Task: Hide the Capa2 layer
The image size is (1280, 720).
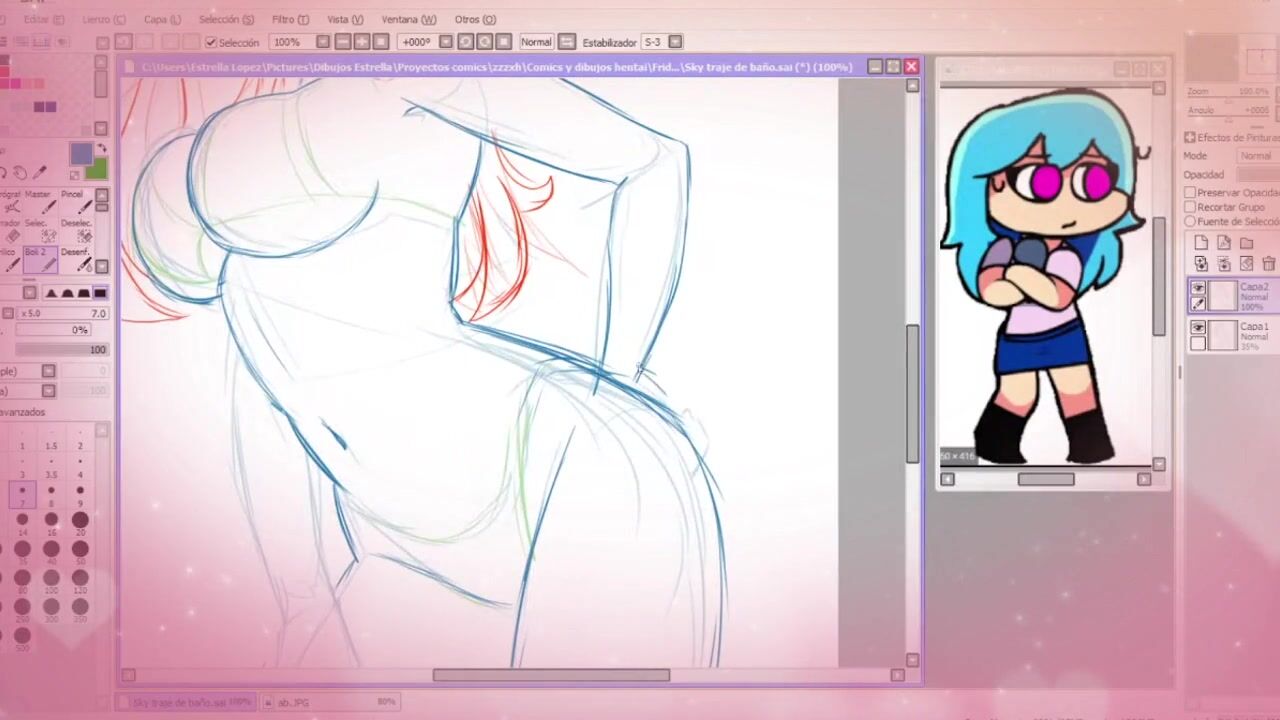Action: pos(1198,288)
